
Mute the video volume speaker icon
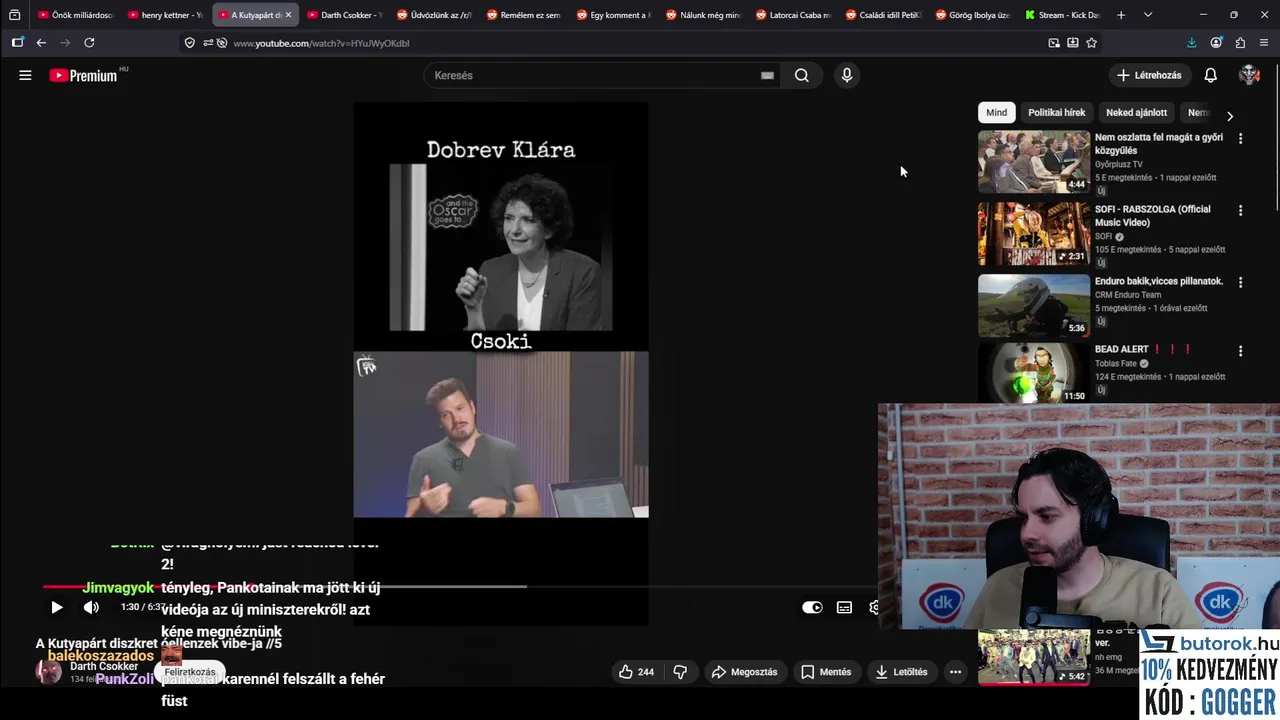[x=91, y=607]
